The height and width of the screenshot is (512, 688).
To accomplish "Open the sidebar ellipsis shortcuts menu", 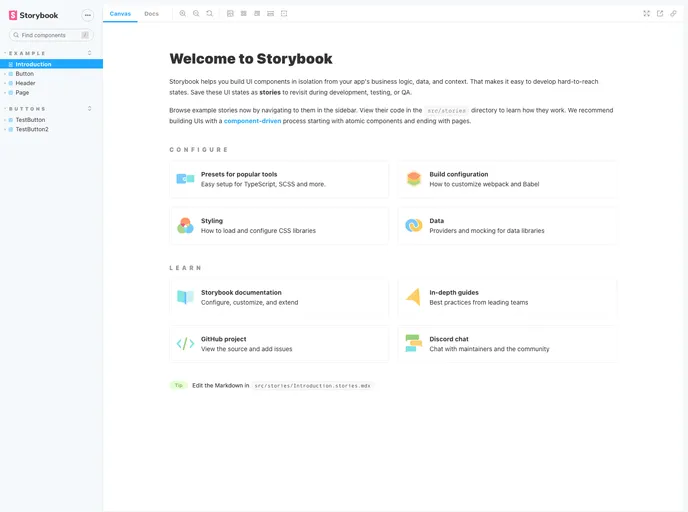I will tap(87, 15).
